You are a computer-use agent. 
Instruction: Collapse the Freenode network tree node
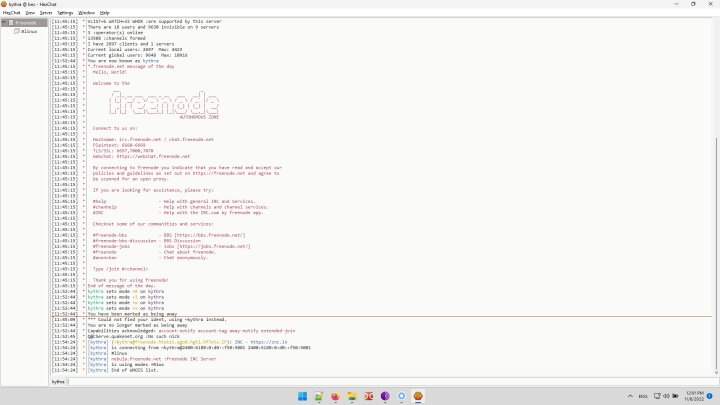(4, 22)
